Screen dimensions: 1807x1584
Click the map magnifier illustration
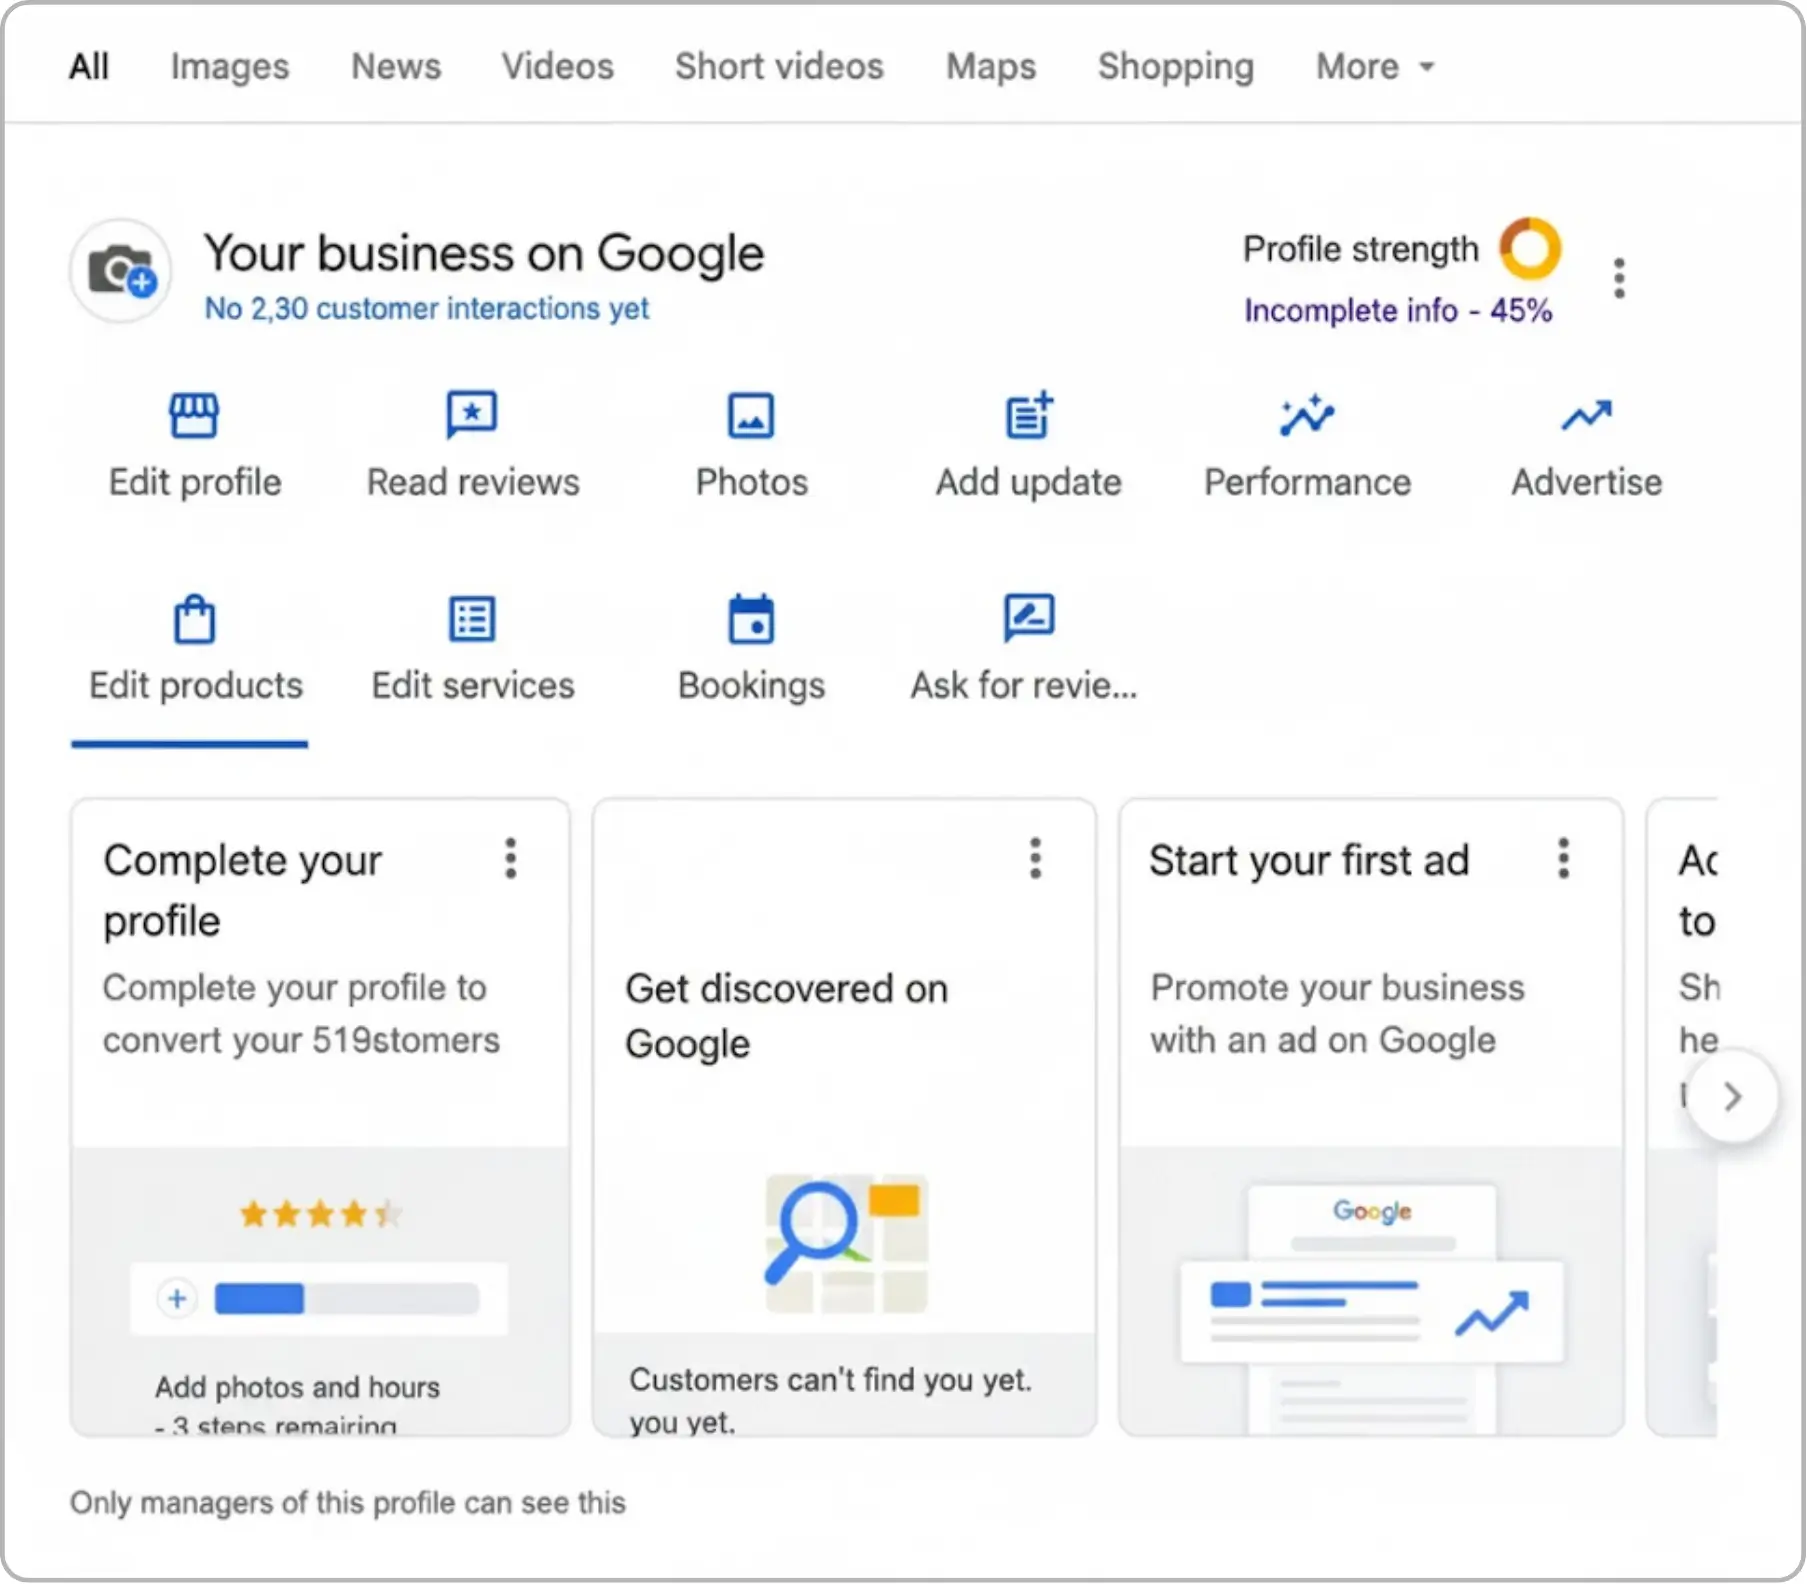[846, 1243]
